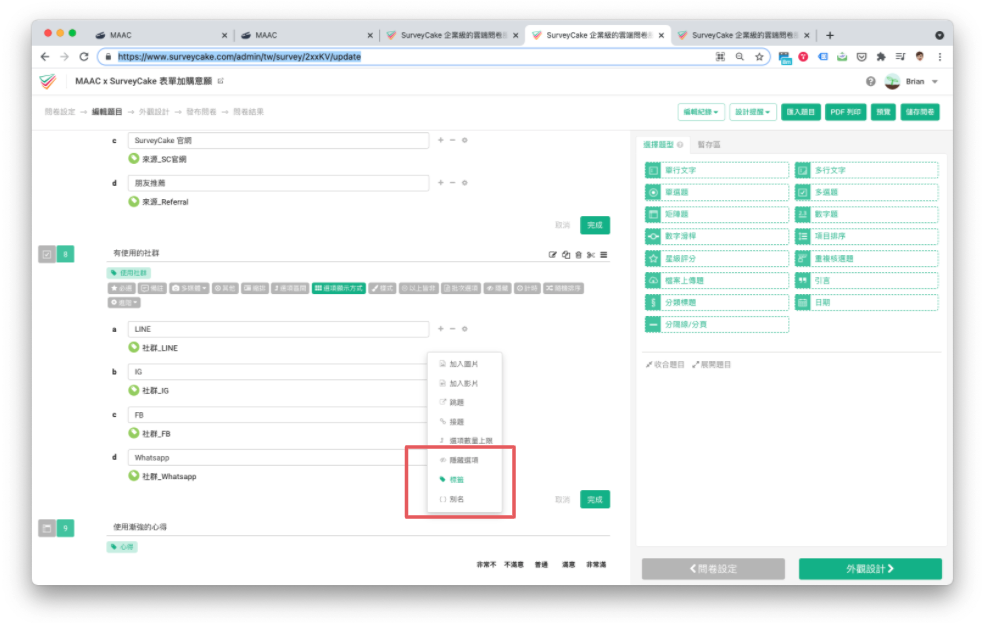The image size is (982, 623).
Task: Toggle the 隨機排序 random order setting
Action: tap(564, 288)
